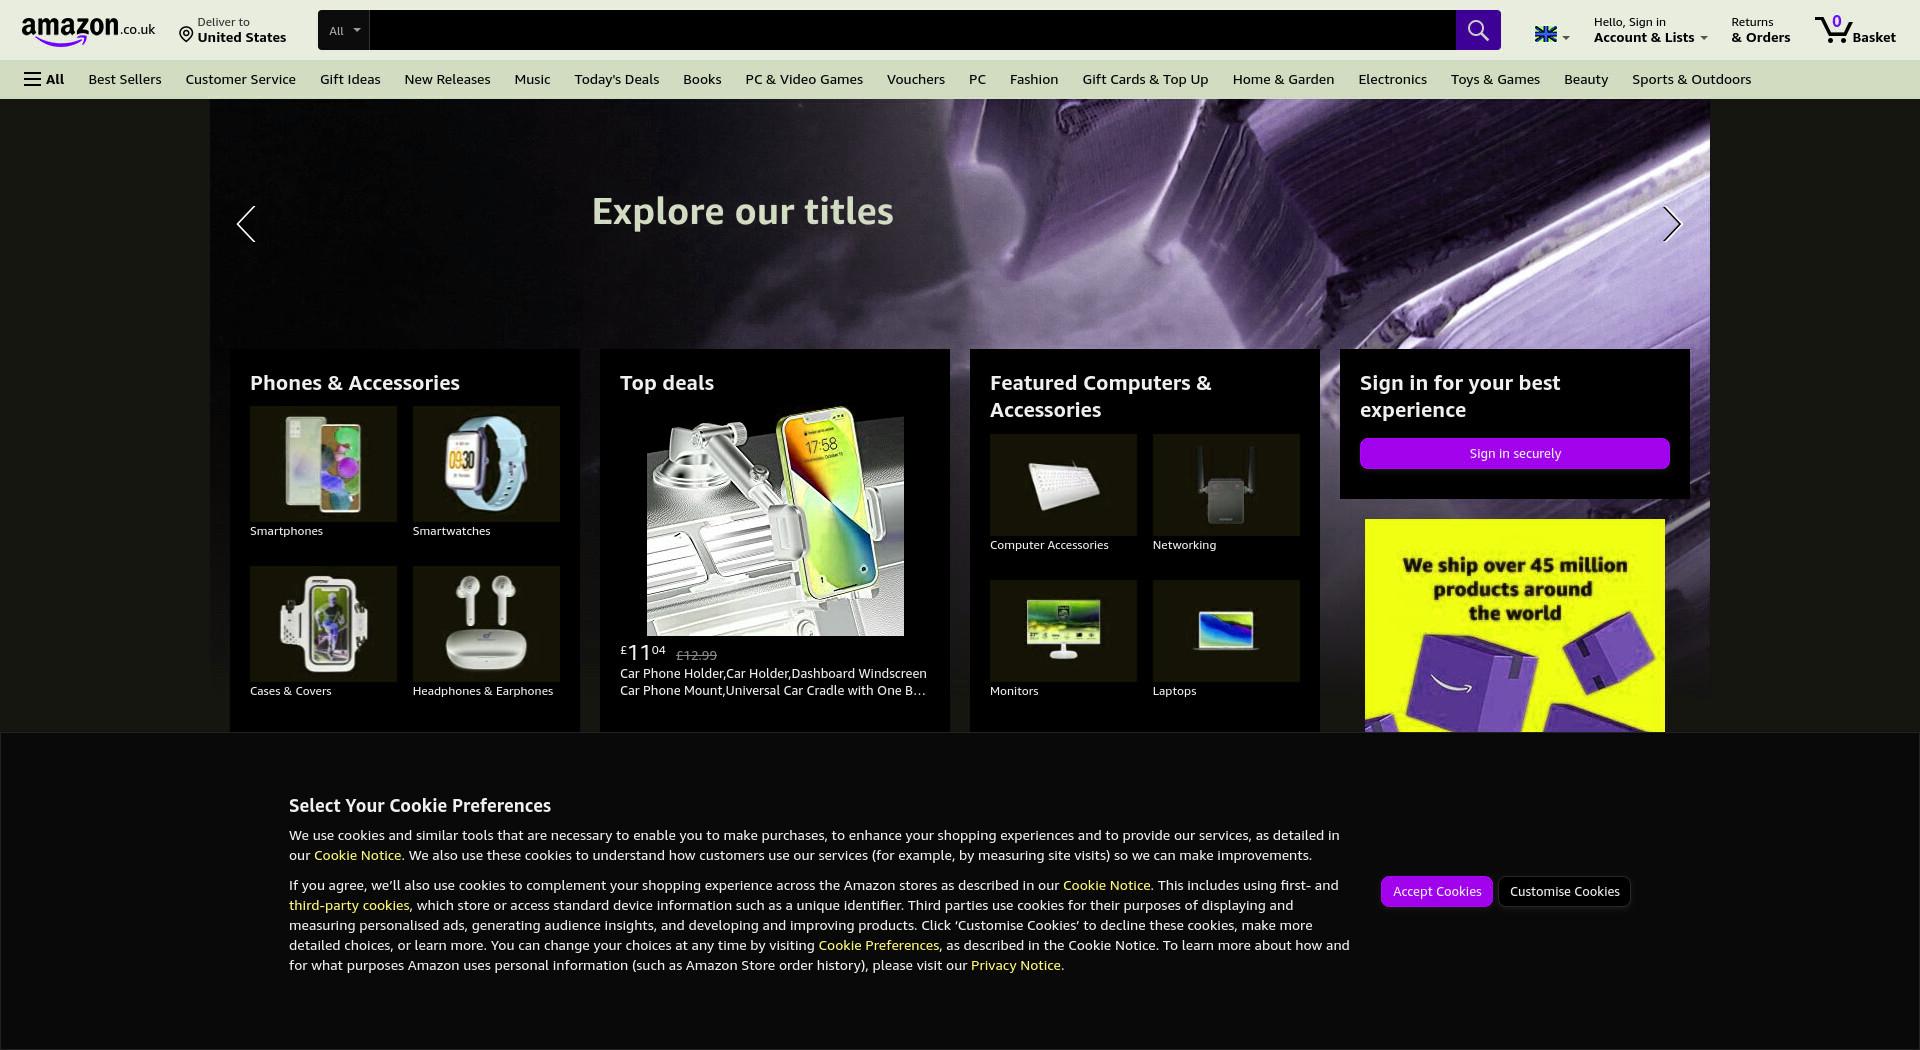This screenshot has height=1050, width=1920.
Task: Open PC & Video Games navigation item
Action: pos(804,79)
